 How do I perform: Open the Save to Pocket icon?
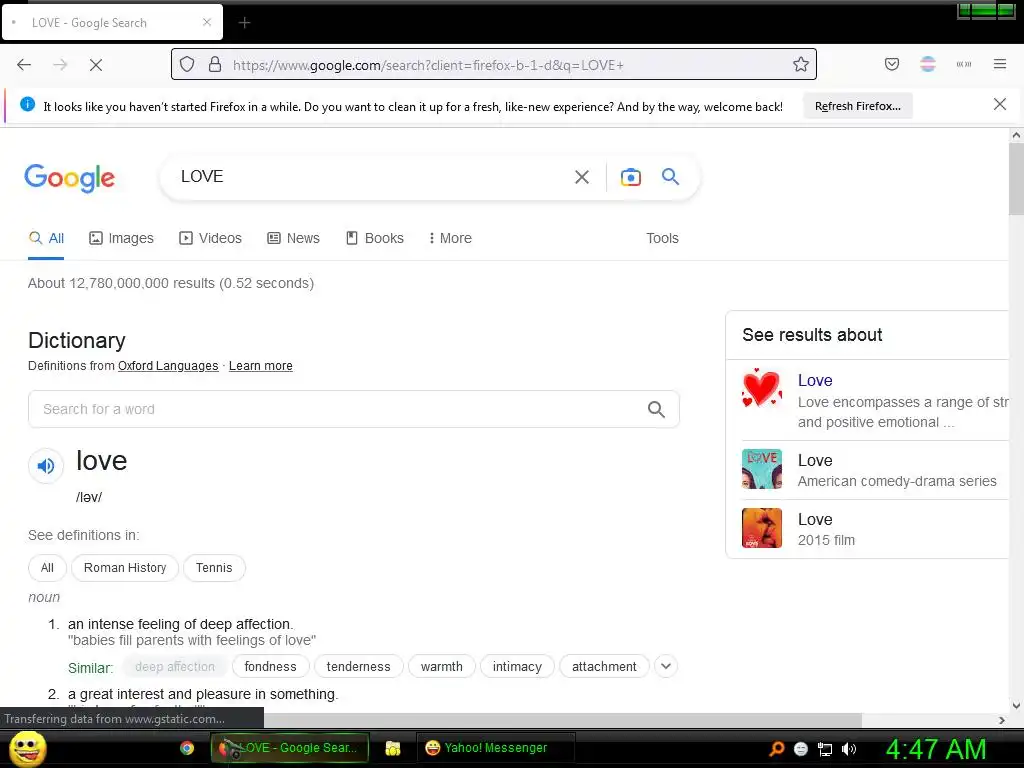(891, 64)
